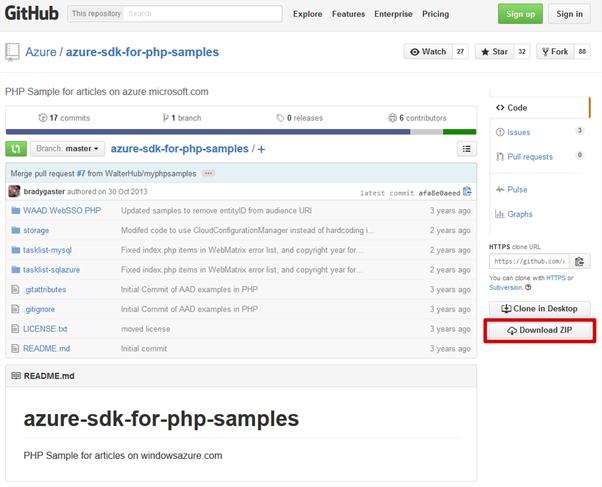Viewport: 602px width, 487px height.
Task: Click the search input field
Action: point(203,13)
